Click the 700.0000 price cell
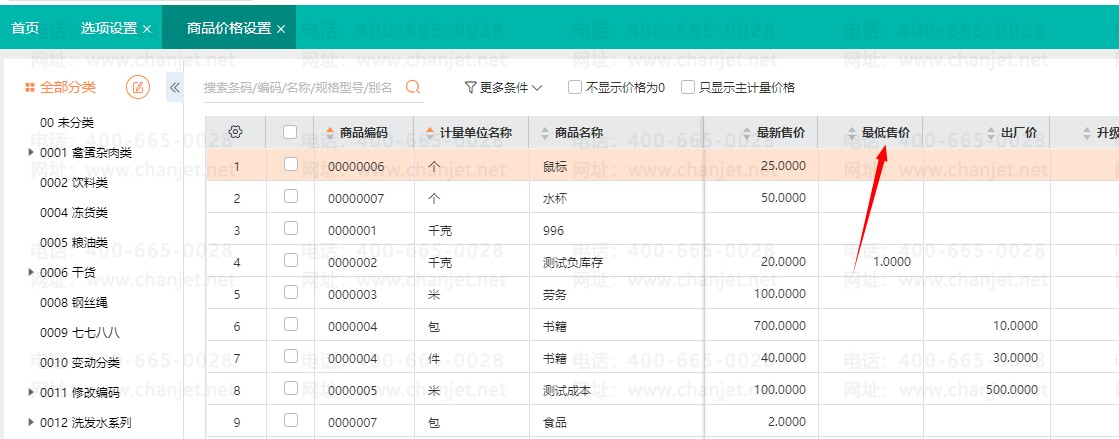Image resolution: width=1119 pixels, height=439 pixels. point(780,326)
